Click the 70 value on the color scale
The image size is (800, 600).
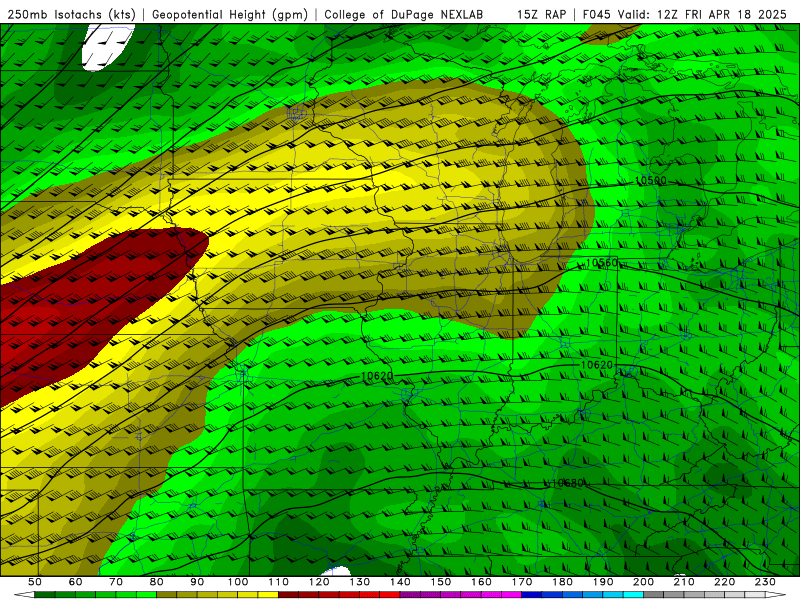pos(116,582)
